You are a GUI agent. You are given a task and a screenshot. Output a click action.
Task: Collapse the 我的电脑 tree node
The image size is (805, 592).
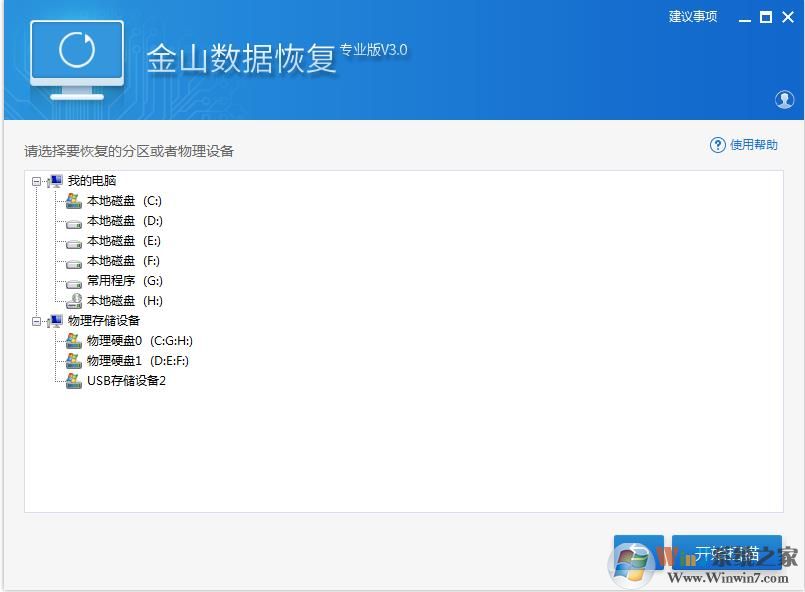36,181
